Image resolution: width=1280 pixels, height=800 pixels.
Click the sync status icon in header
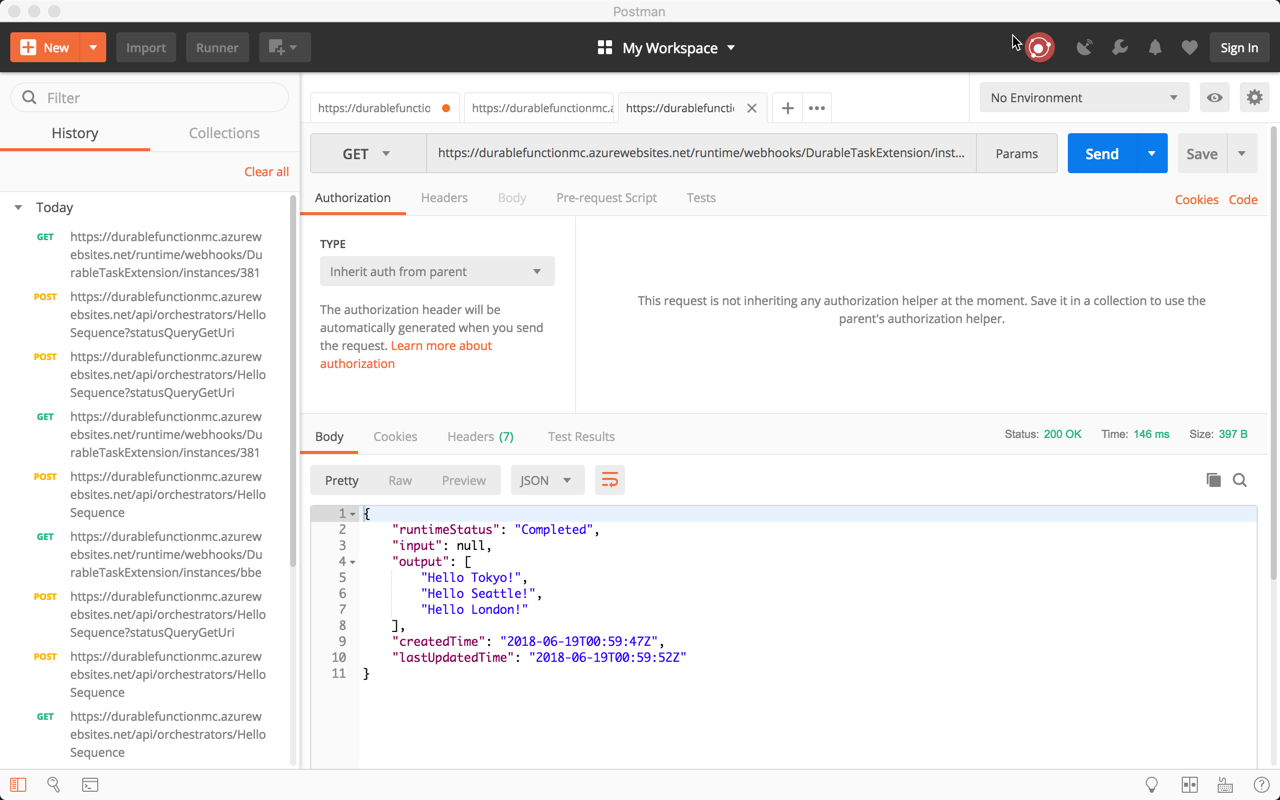pos(1040,47)
